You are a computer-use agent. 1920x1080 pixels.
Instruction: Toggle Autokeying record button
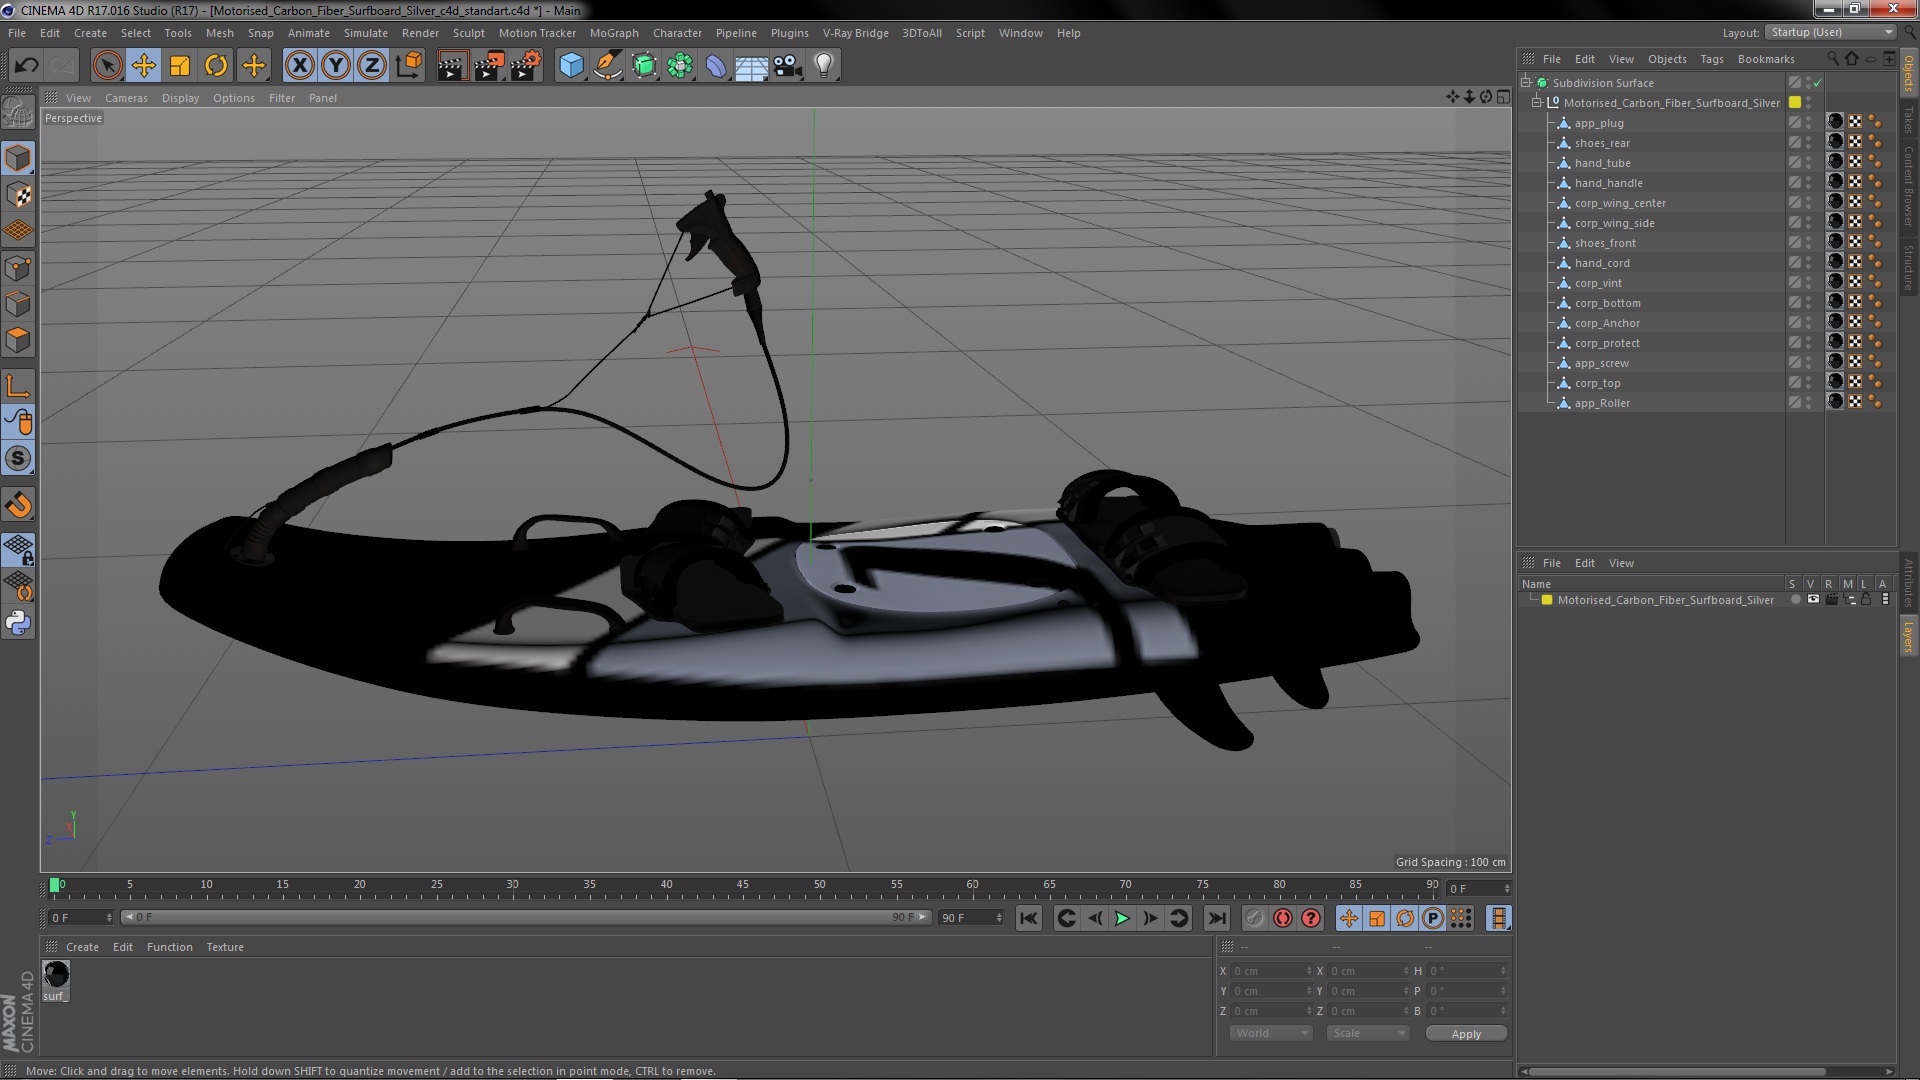pyautogui.click(x=1283, y=918)
